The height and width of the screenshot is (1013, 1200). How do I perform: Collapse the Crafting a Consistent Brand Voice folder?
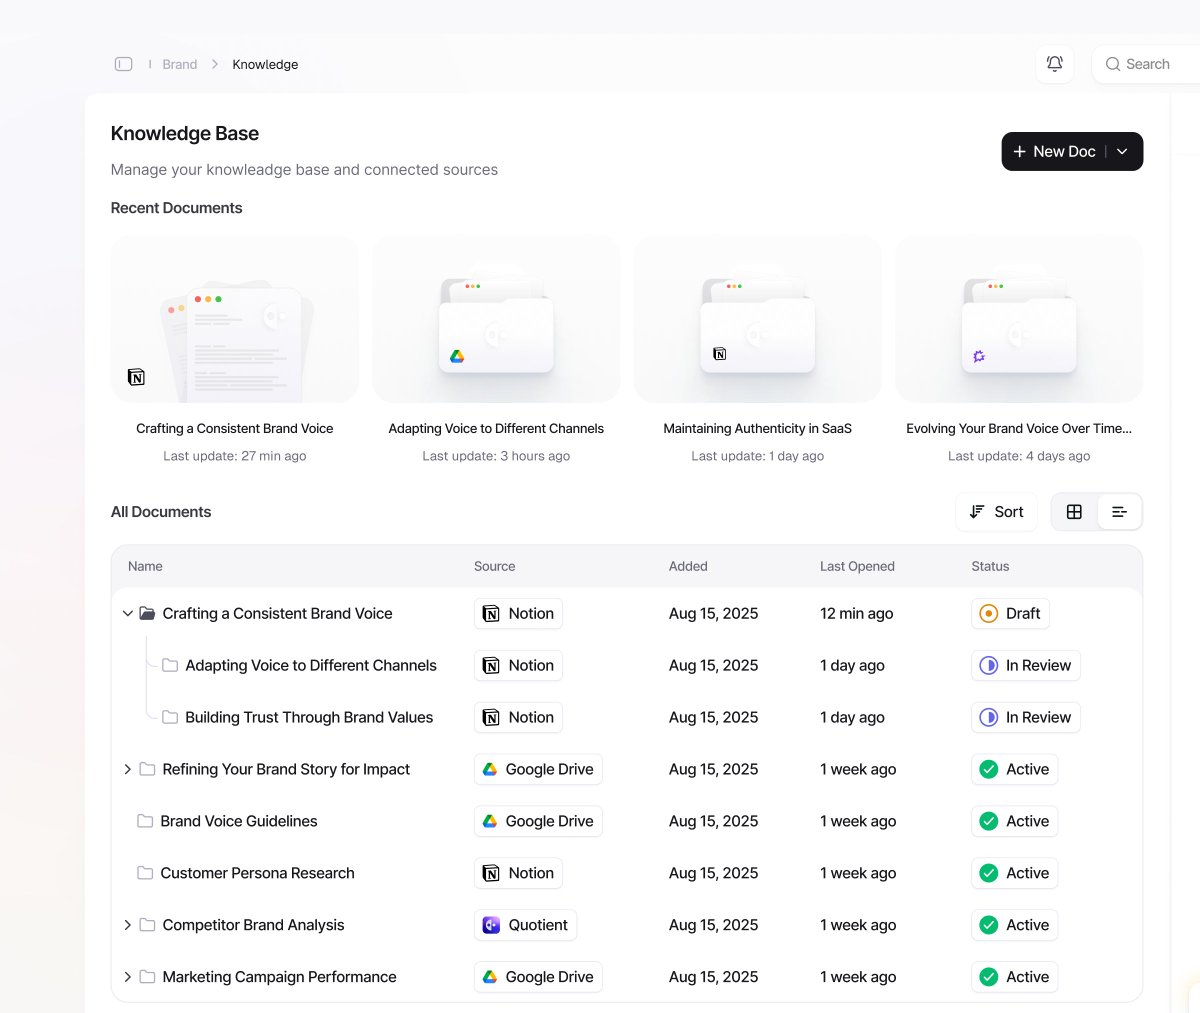[x=127, y=613]
